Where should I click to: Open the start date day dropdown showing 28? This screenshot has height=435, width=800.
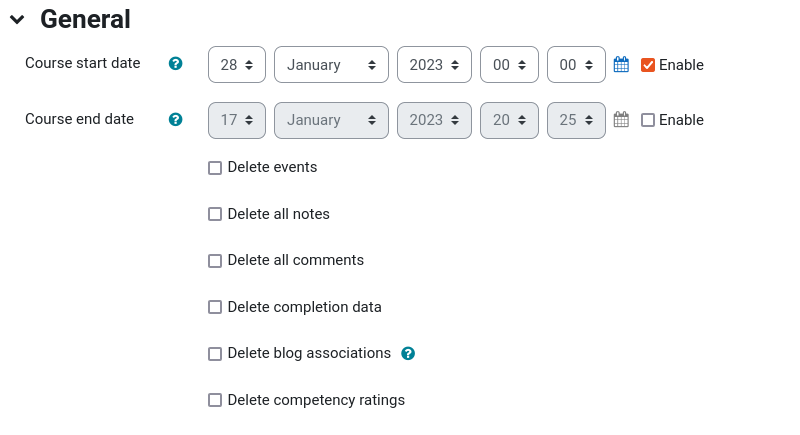coord(237,65)
